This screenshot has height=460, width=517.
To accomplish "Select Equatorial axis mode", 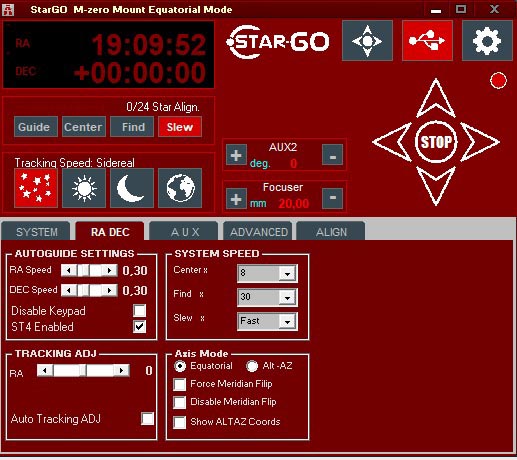I will [x=180, y=366].
